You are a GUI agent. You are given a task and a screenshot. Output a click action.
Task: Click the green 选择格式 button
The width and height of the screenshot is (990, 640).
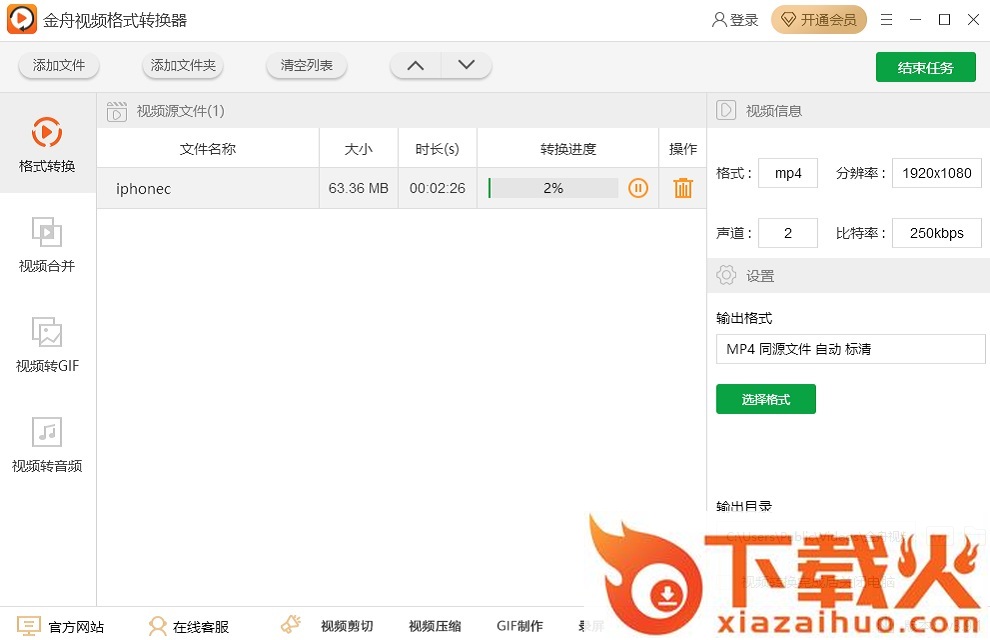click(766, 399)
